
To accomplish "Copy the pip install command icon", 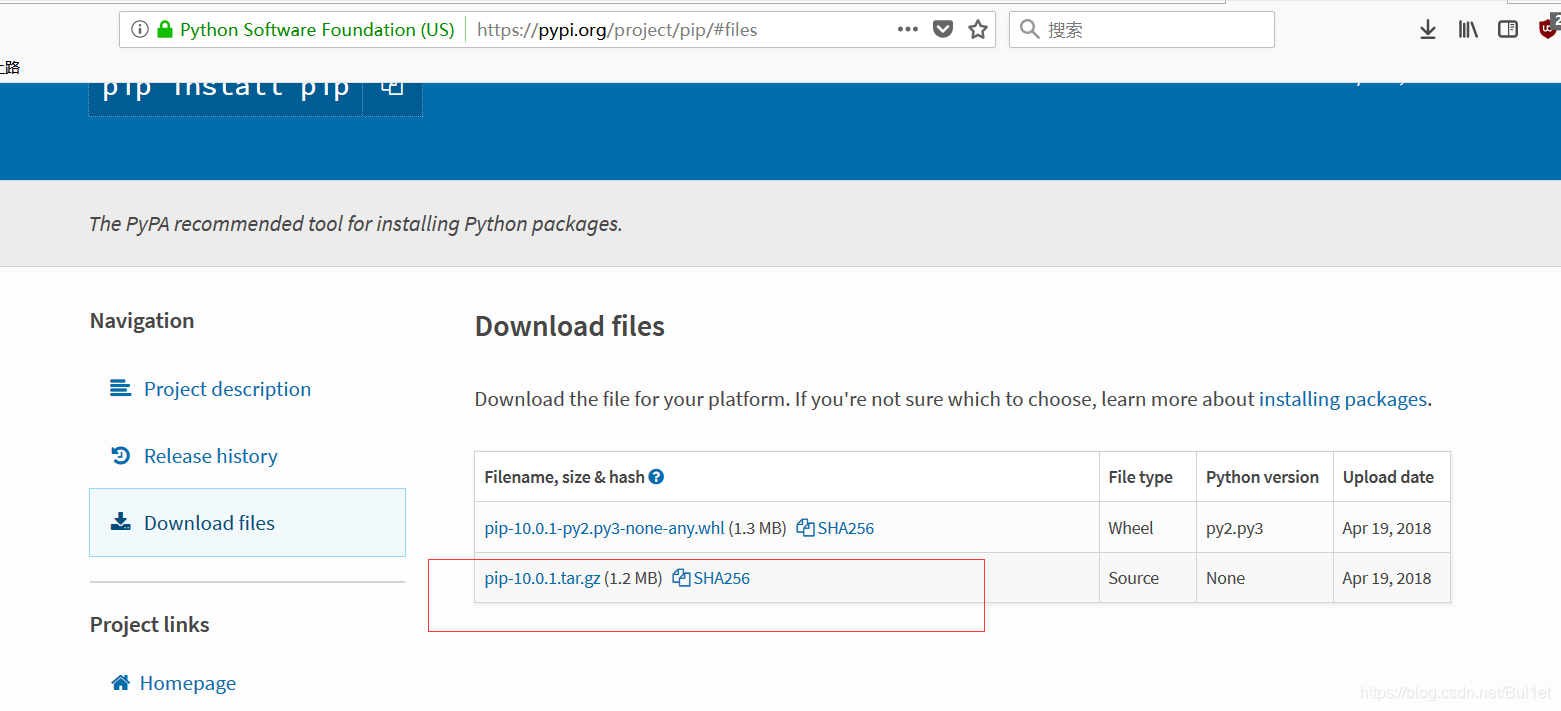I will click(x=392, y=88).
